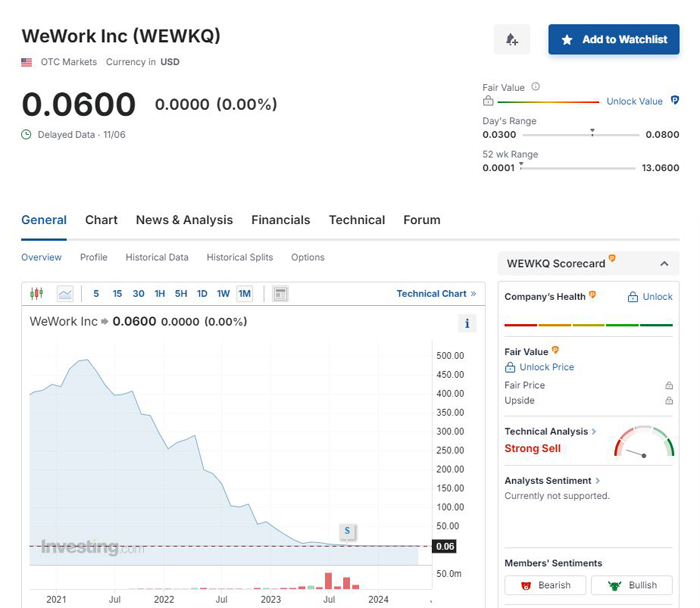Image resolution: width=700 pixels, height=608 pixels.
Task: Open the Unlock Value link
Action: tap(634, 101)
